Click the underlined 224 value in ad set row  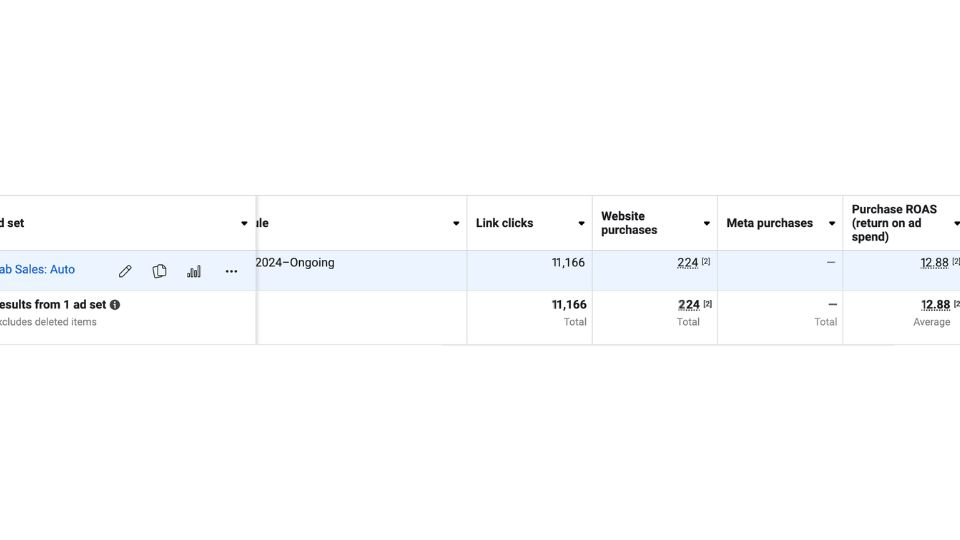[x=687, y=263]
